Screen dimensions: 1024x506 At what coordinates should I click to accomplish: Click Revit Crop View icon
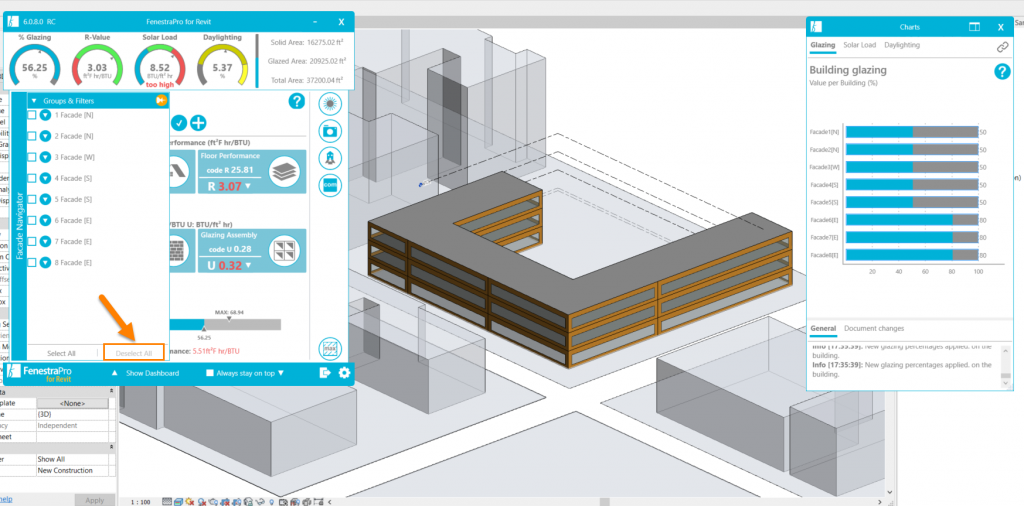[225, 501]
